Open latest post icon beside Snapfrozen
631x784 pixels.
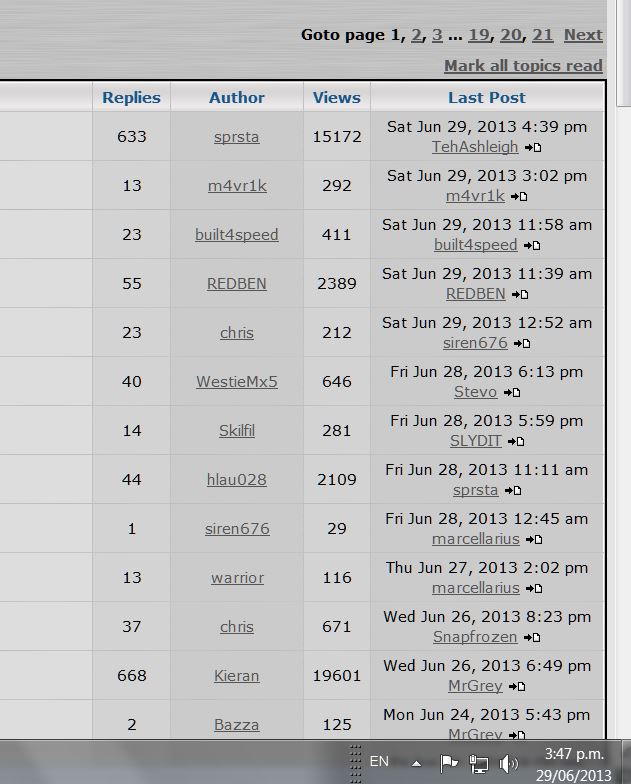[532, 638]
